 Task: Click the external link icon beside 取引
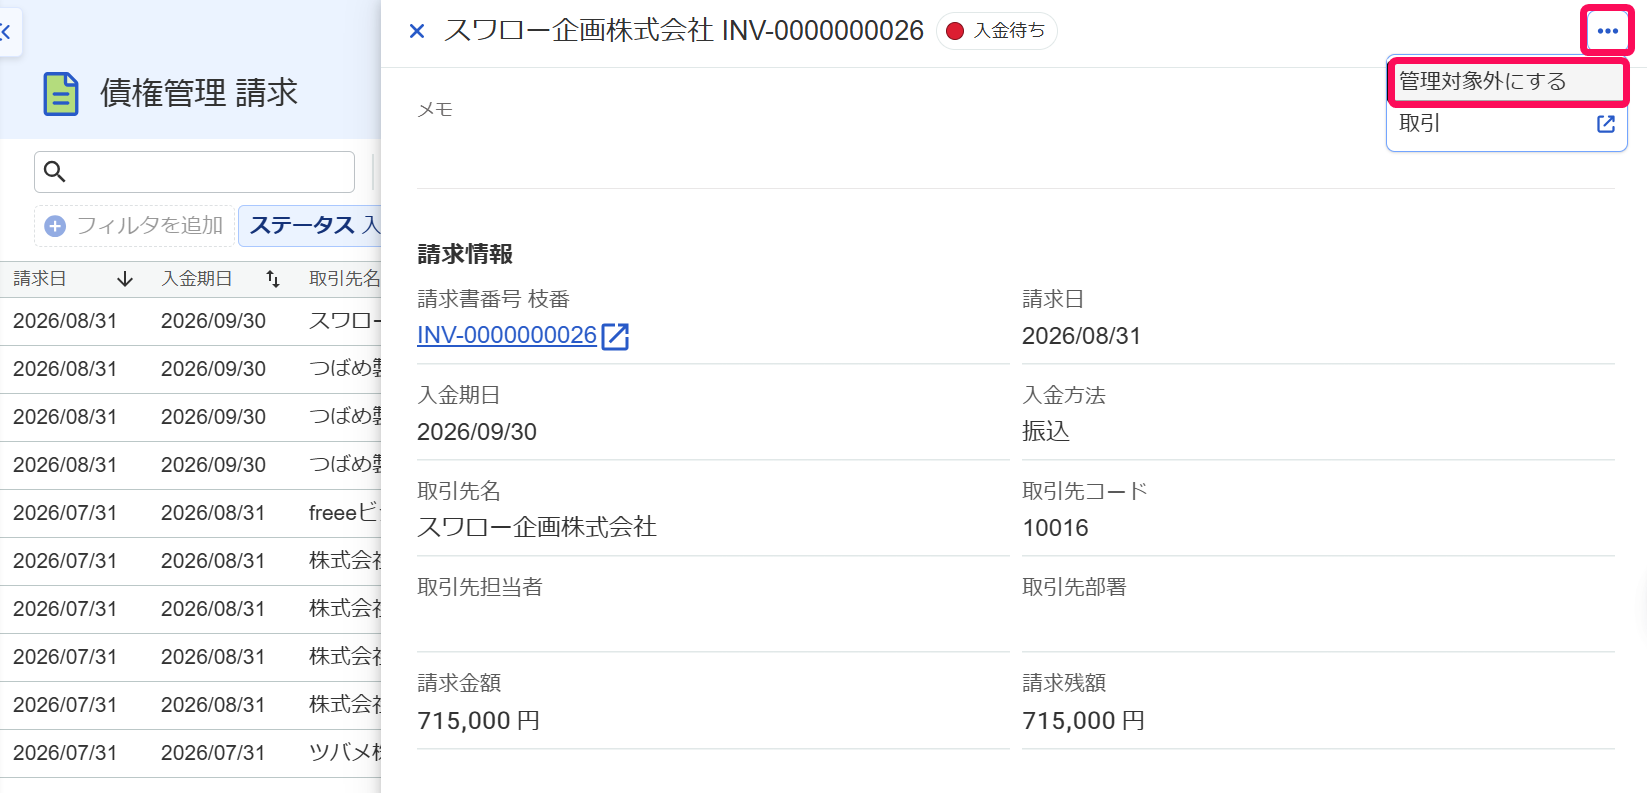tap(1606, 124)
